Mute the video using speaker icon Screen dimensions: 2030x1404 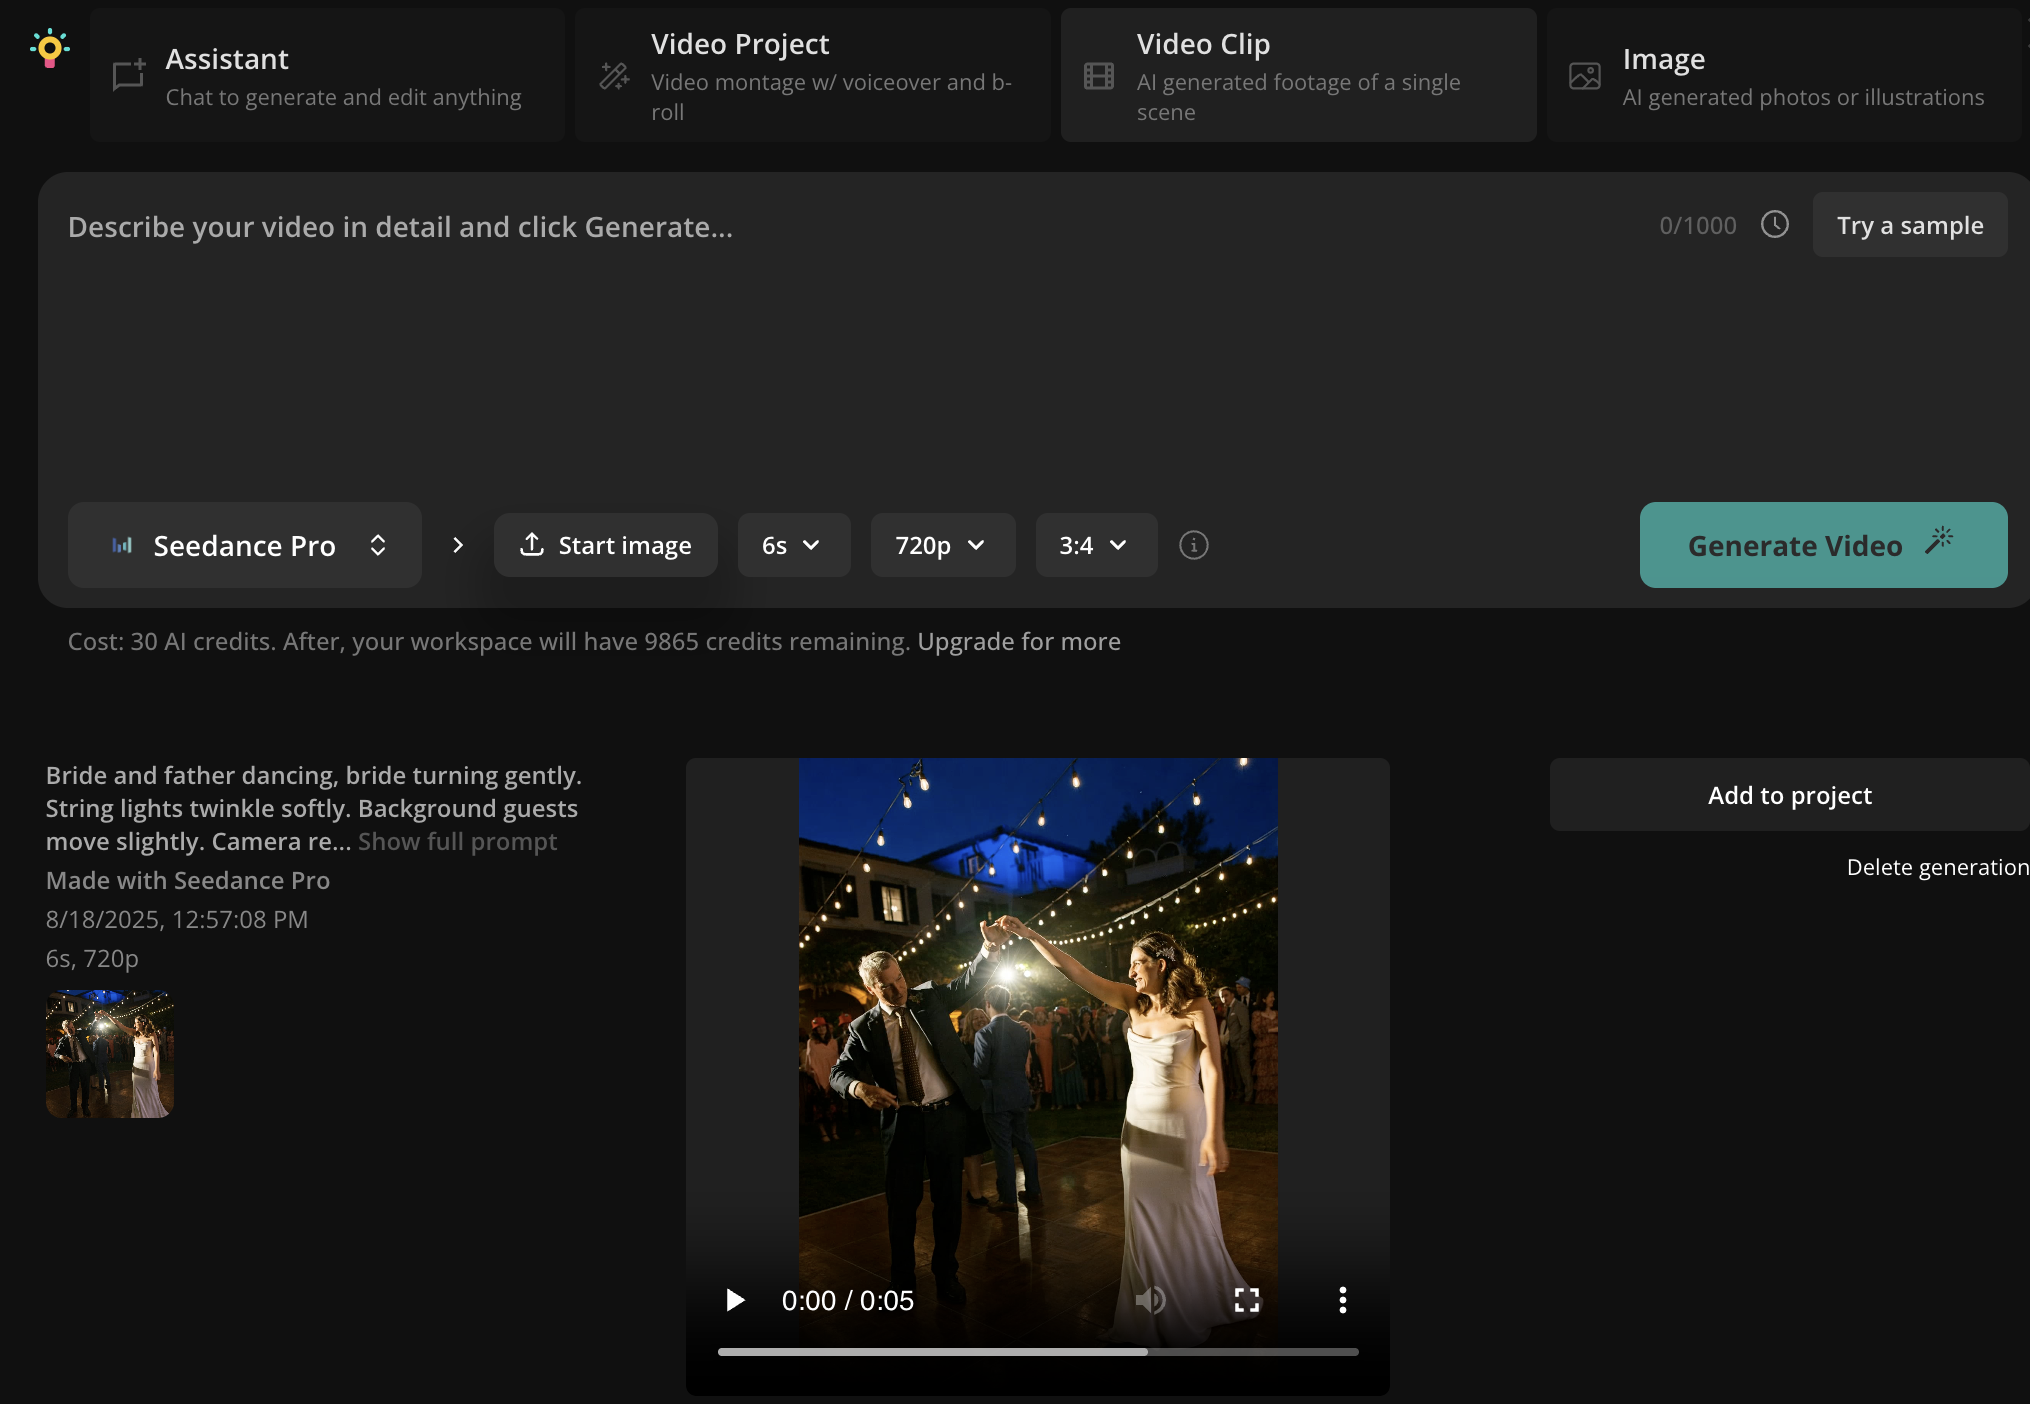(x=1150, y=1300)
